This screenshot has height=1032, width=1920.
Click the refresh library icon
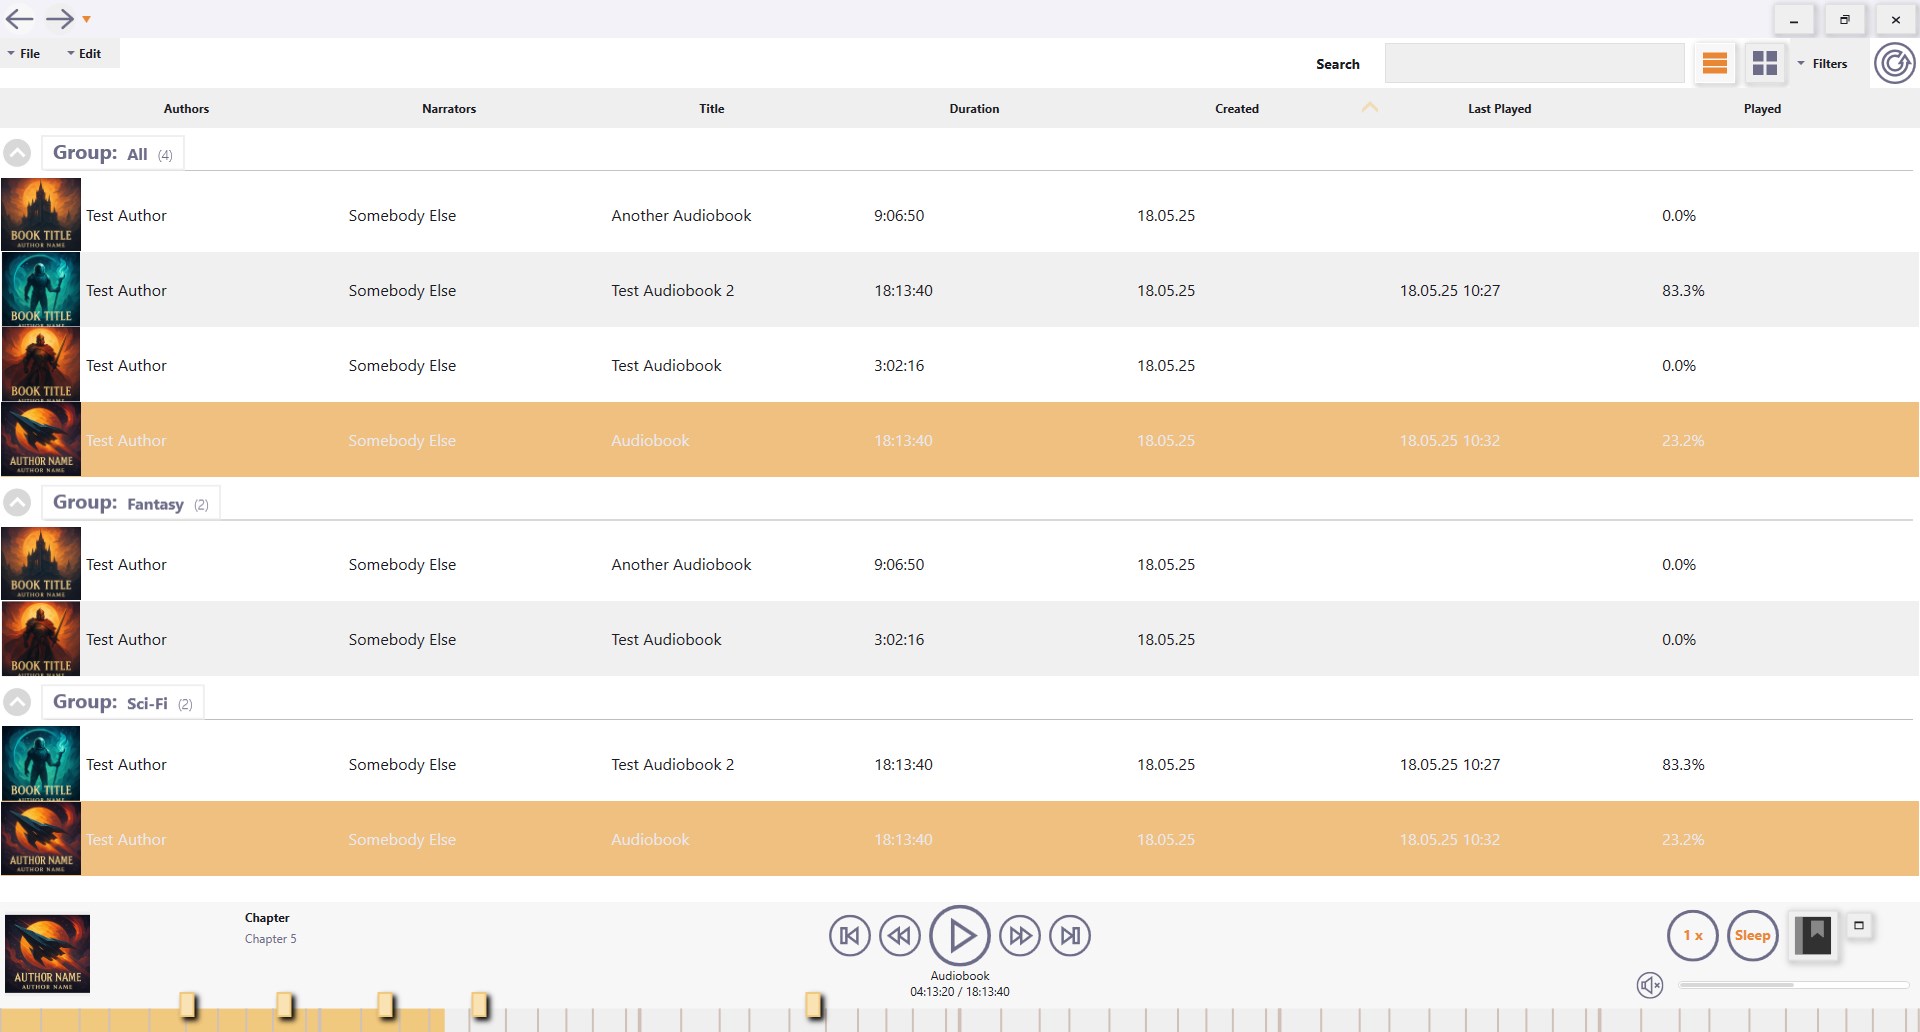coord(1893,63)
